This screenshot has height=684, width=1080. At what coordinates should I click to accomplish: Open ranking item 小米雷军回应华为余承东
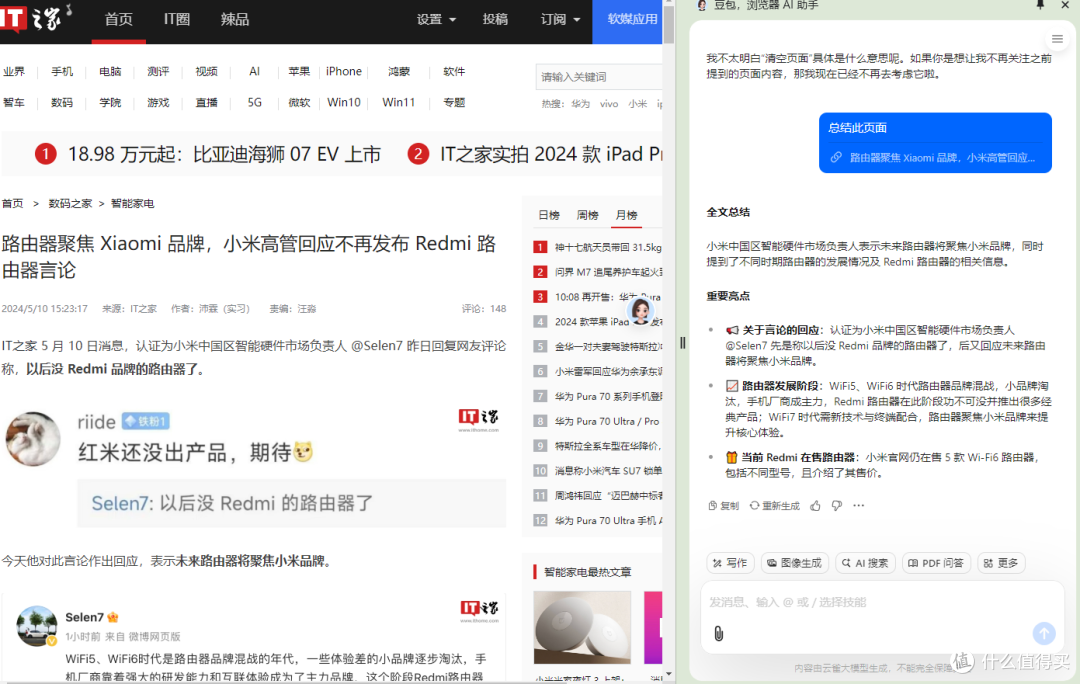(608, 371)
